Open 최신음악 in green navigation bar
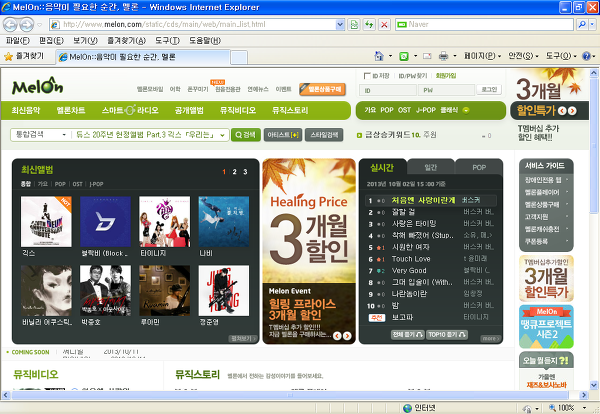600x414 pixels. 26,111
